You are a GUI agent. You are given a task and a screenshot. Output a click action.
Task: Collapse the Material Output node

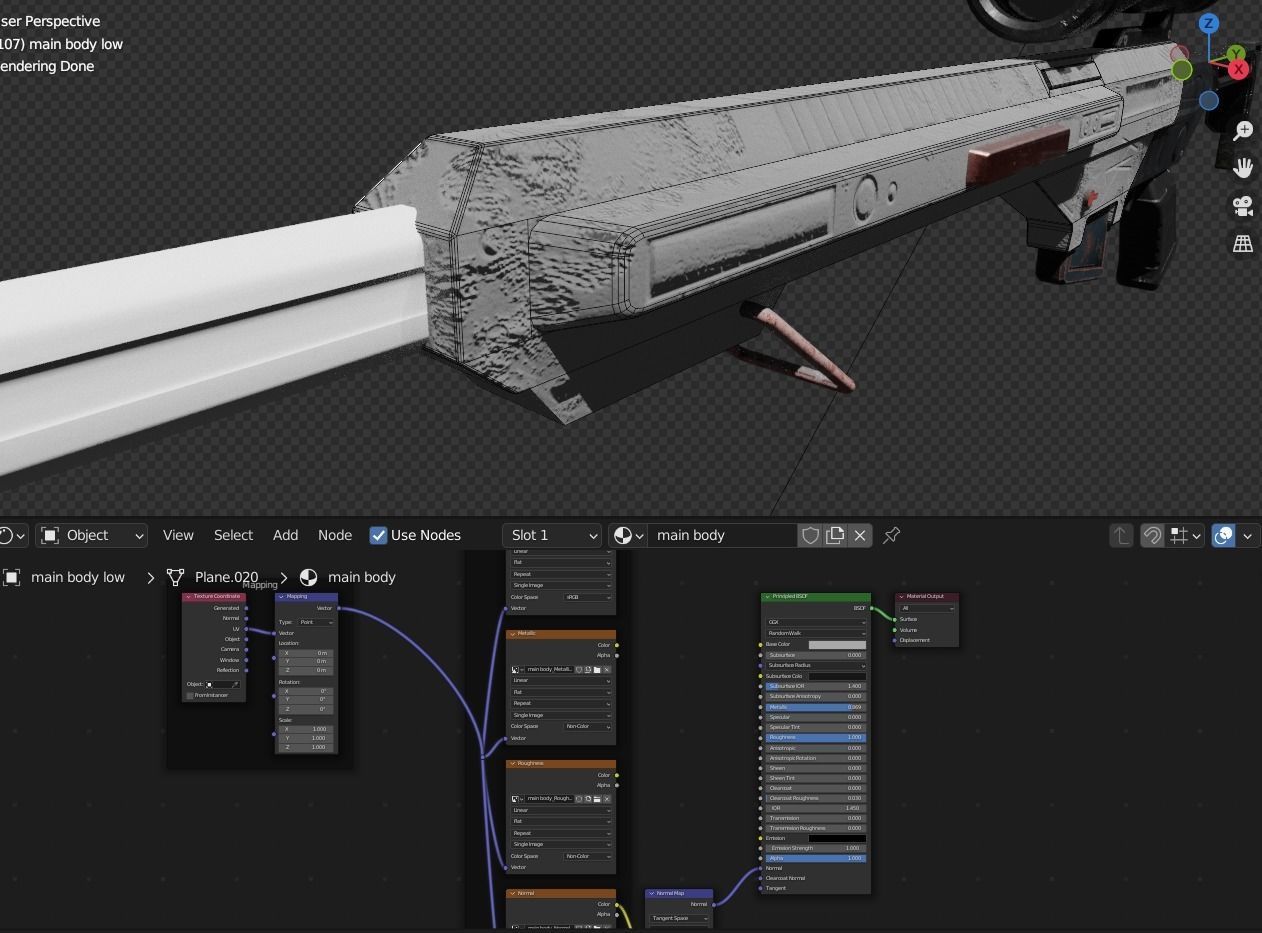pyautogui.click(x=901, y=597)
